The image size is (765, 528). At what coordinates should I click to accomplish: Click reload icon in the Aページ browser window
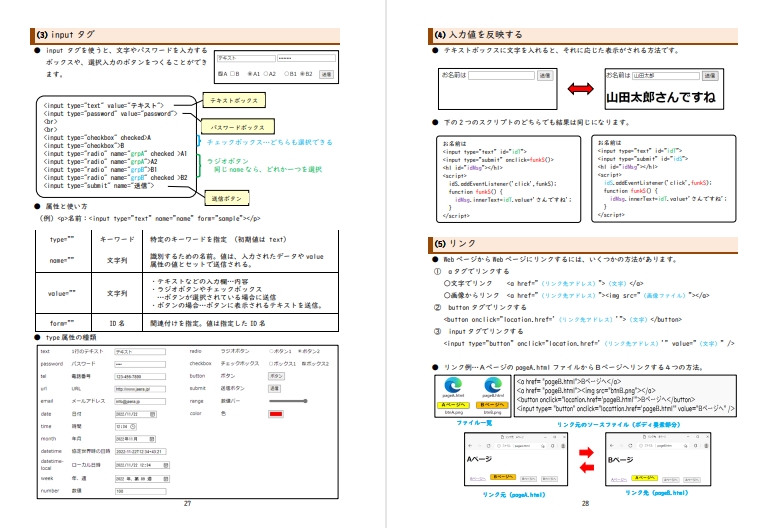pyautogui.click(x=488, y=446)
